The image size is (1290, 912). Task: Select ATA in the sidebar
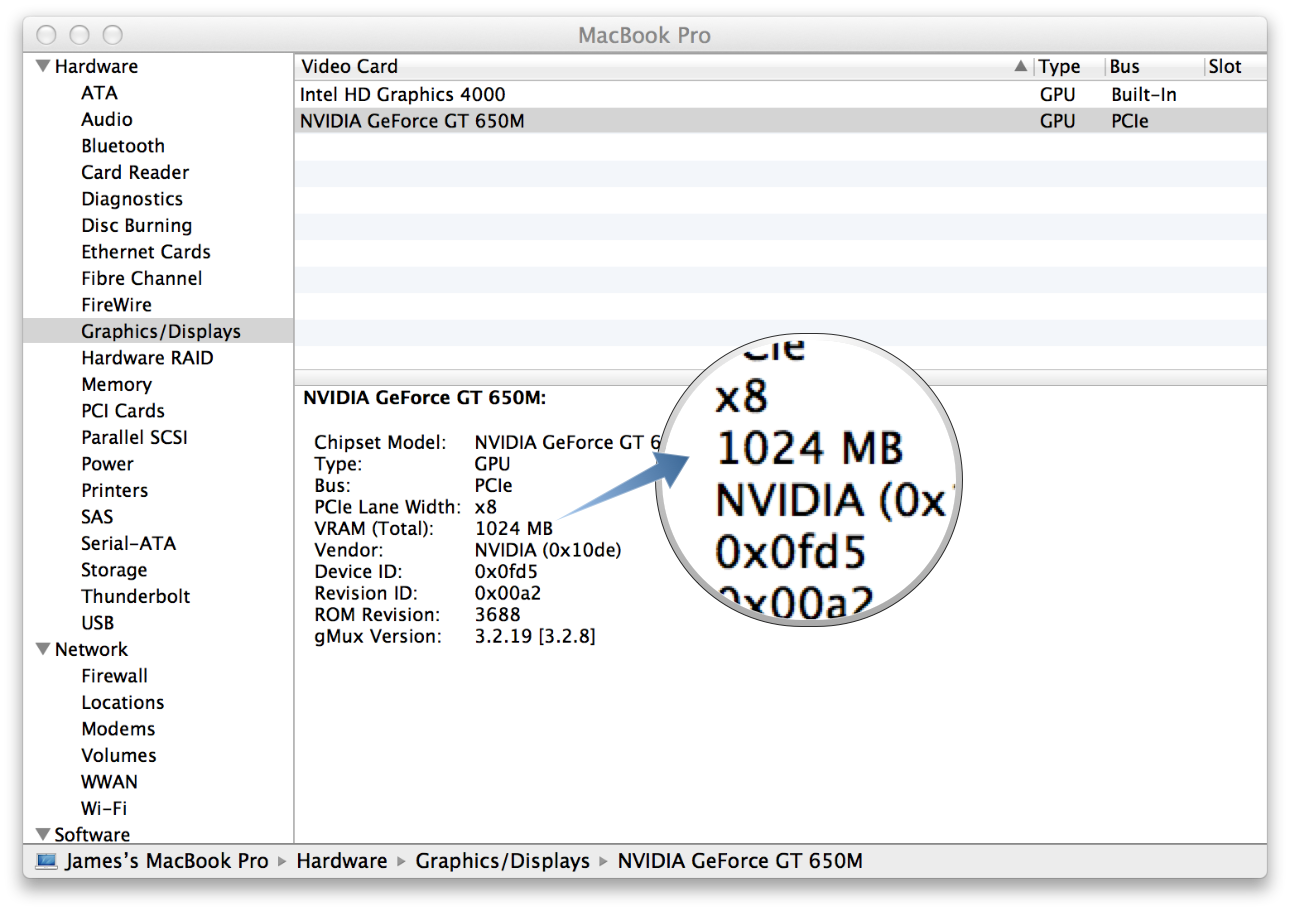click(x=99, y=93)
